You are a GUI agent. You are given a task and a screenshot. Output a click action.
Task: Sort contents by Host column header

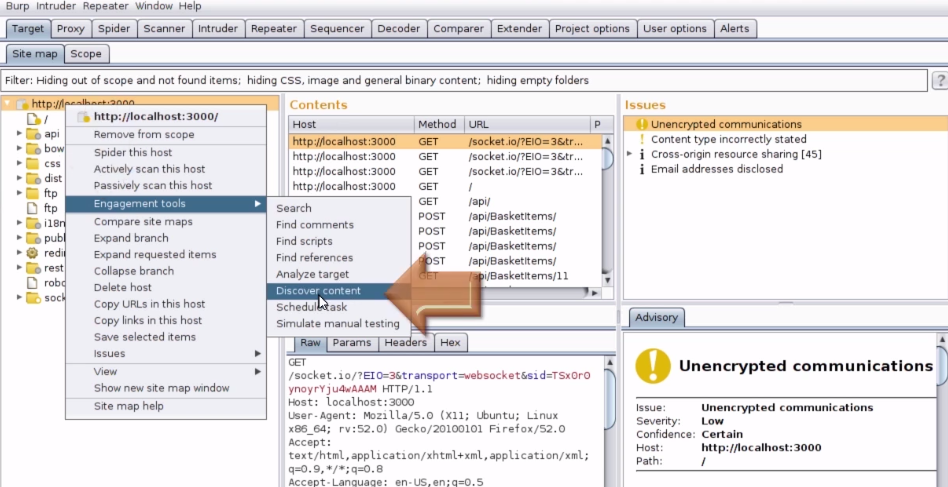coord(351,124)
